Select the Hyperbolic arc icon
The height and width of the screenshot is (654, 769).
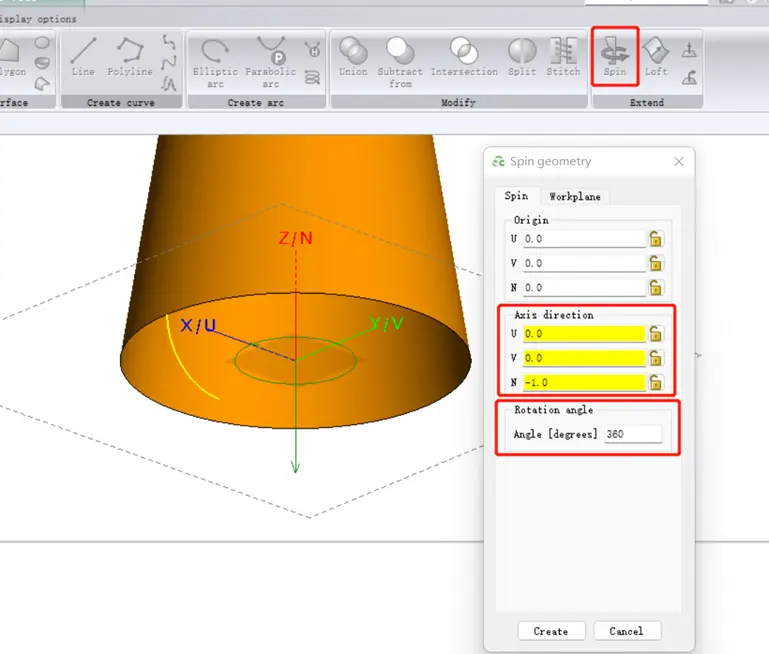coord(312,50)
